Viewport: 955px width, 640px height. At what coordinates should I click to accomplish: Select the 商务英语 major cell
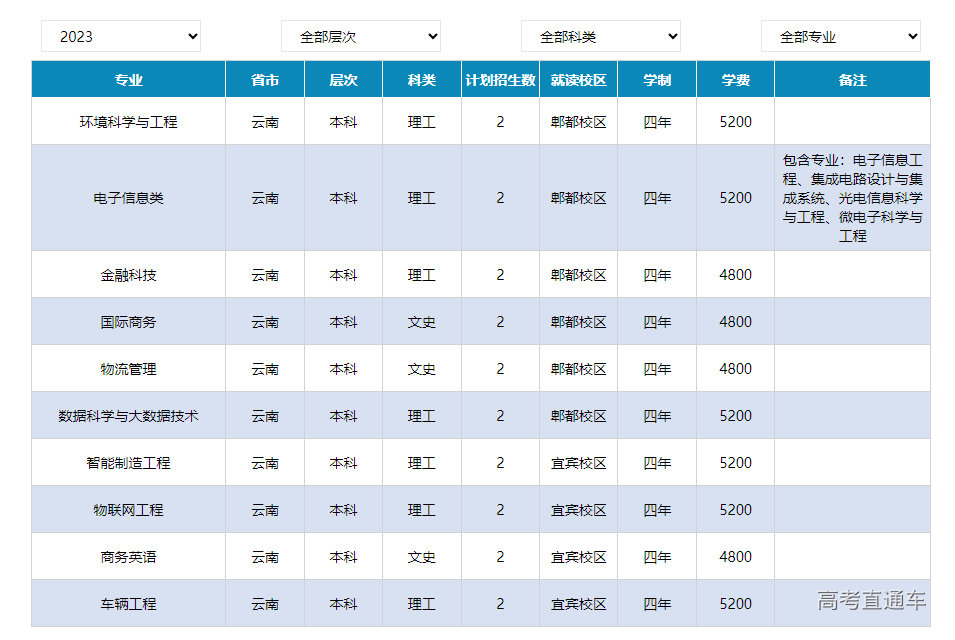pos(128,557)
